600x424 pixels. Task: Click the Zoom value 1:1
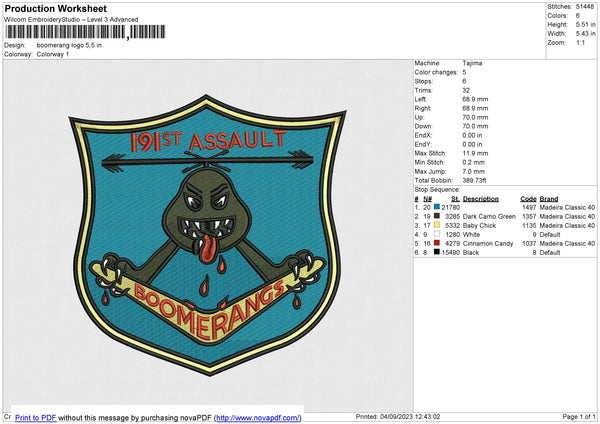tap(580, 42)
